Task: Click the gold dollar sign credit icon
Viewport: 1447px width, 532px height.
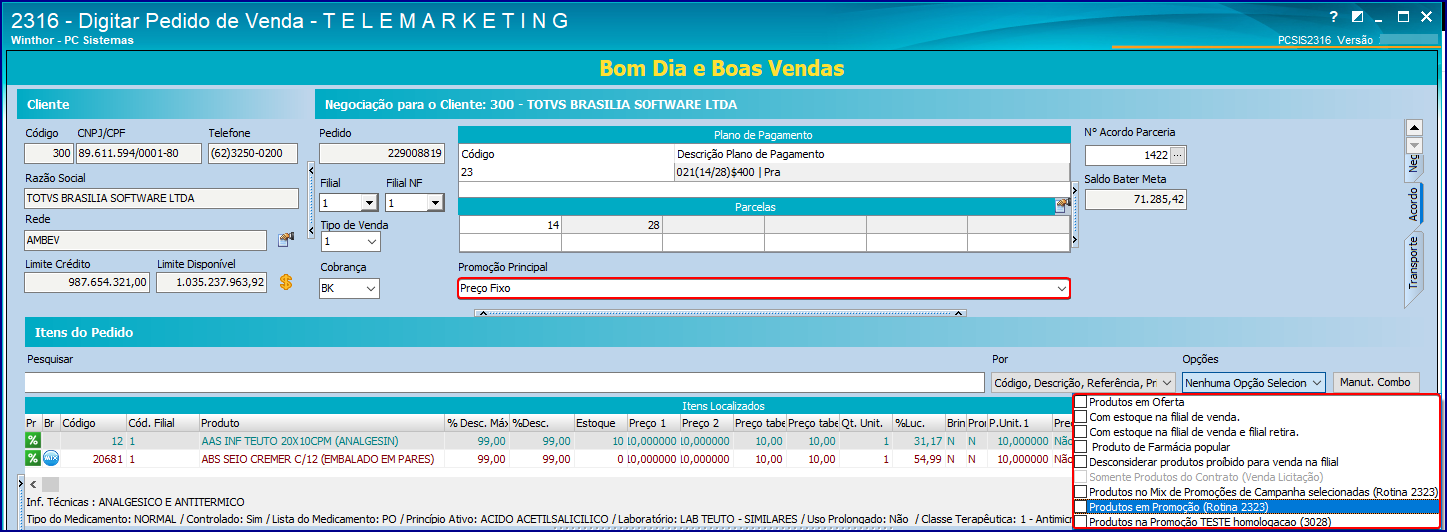Action: coord(285,283)
